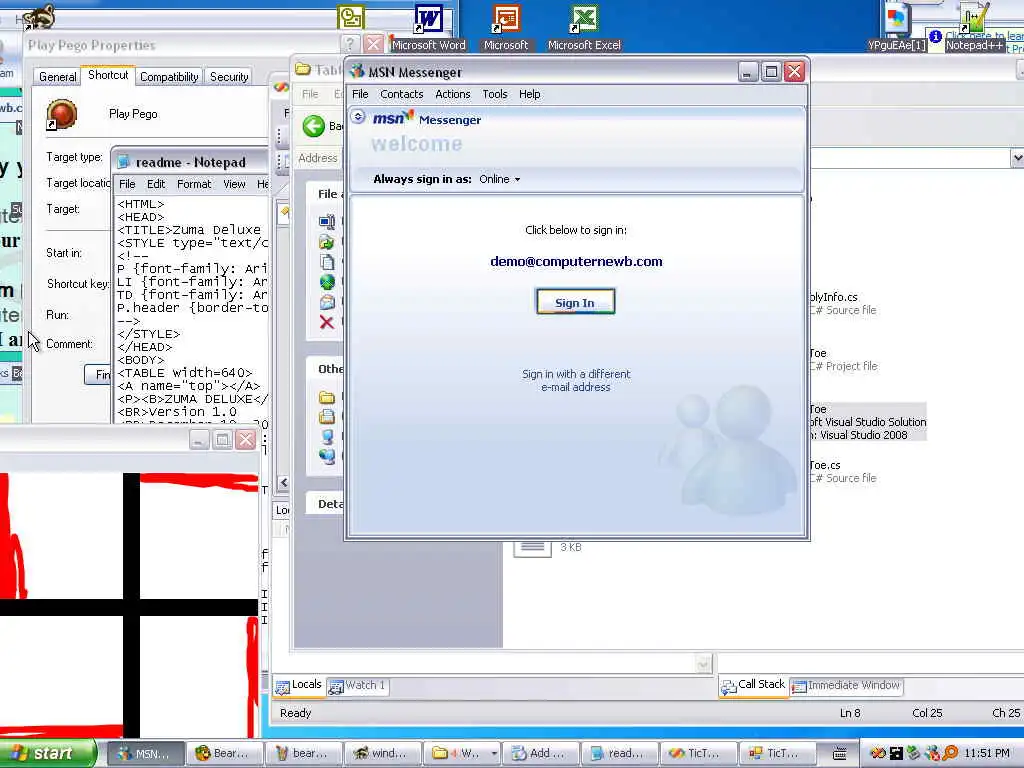Switch to Compatibility tab in Play Pego Properties

168,76
